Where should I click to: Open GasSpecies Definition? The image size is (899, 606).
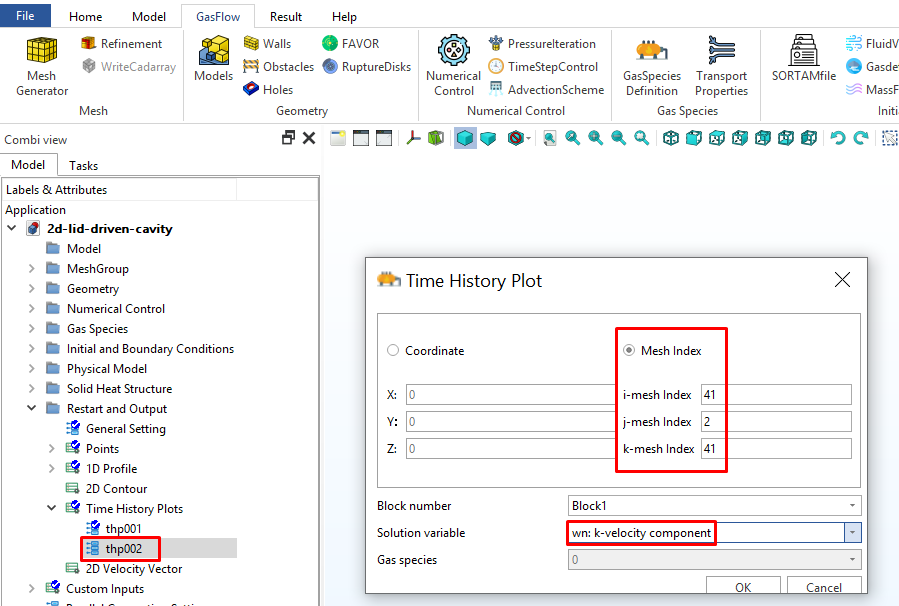coord(651,66)
